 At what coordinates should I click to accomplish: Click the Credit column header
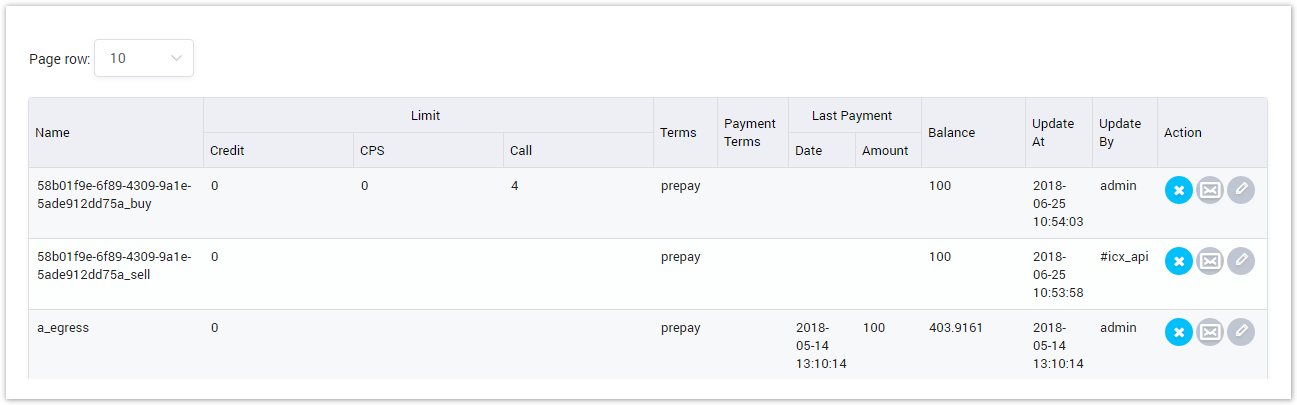coord(227,151)
